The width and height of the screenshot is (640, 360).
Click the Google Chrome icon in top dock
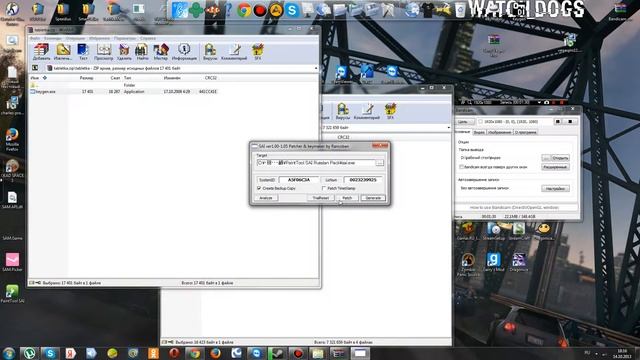click(x=244, y=10)
